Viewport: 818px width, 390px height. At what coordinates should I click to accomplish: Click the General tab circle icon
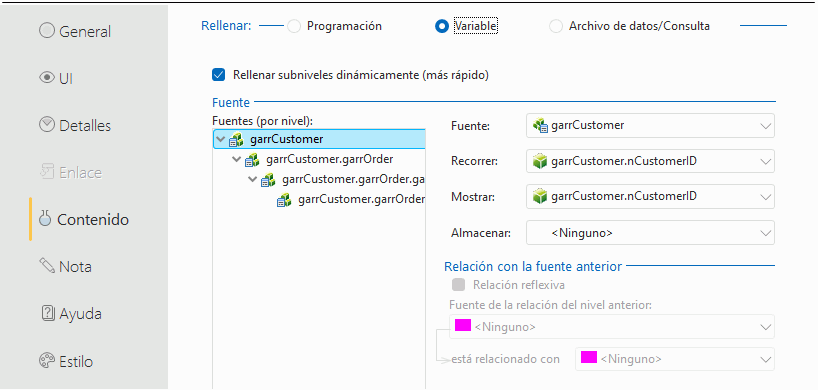tap(46, 31)
